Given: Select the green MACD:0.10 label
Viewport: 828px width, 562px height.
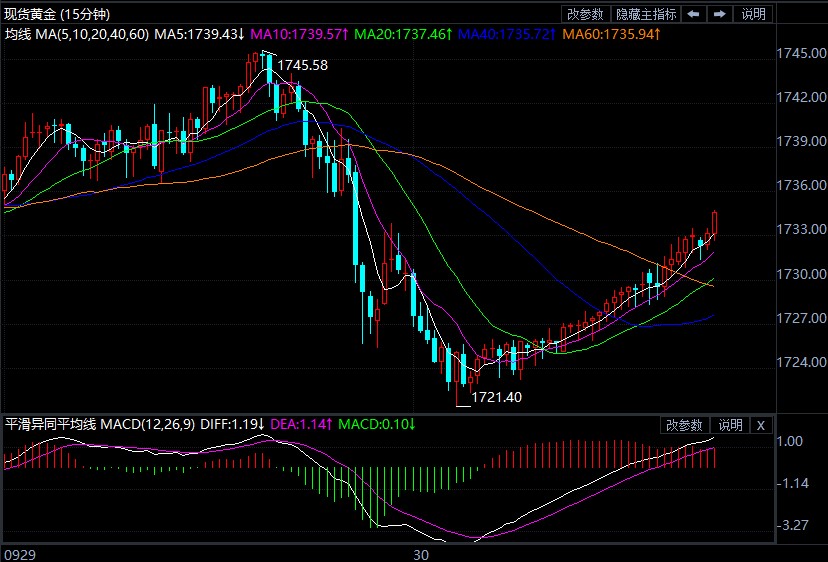Looking at the screenshot, I should 377,424.
